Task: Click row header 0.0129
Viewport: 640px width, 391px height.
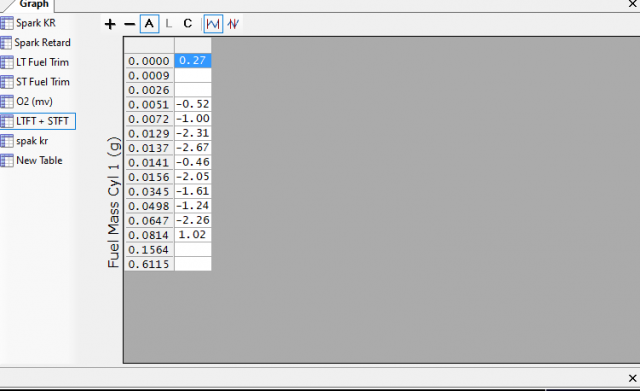Action: coord(149,133)
